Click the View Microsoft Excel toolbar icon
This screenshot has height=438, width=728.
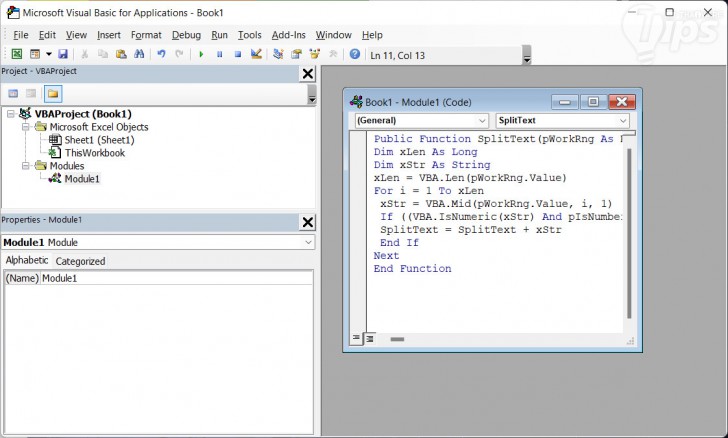pyautogui.click(x=16, y=54)
